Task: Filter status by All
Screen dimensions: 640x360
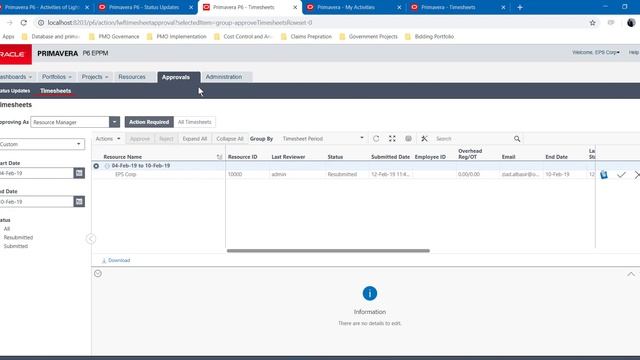Action: coord(7,229)
